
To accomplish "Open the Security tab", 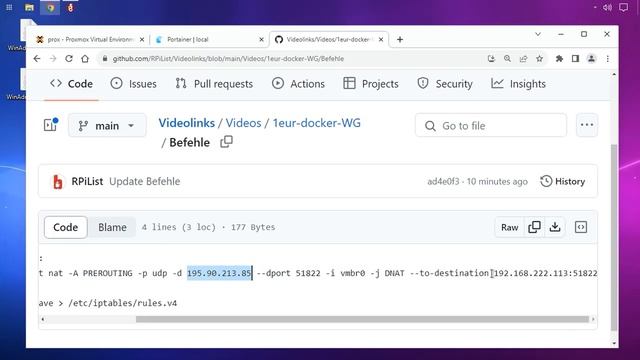I will [445, 84].
